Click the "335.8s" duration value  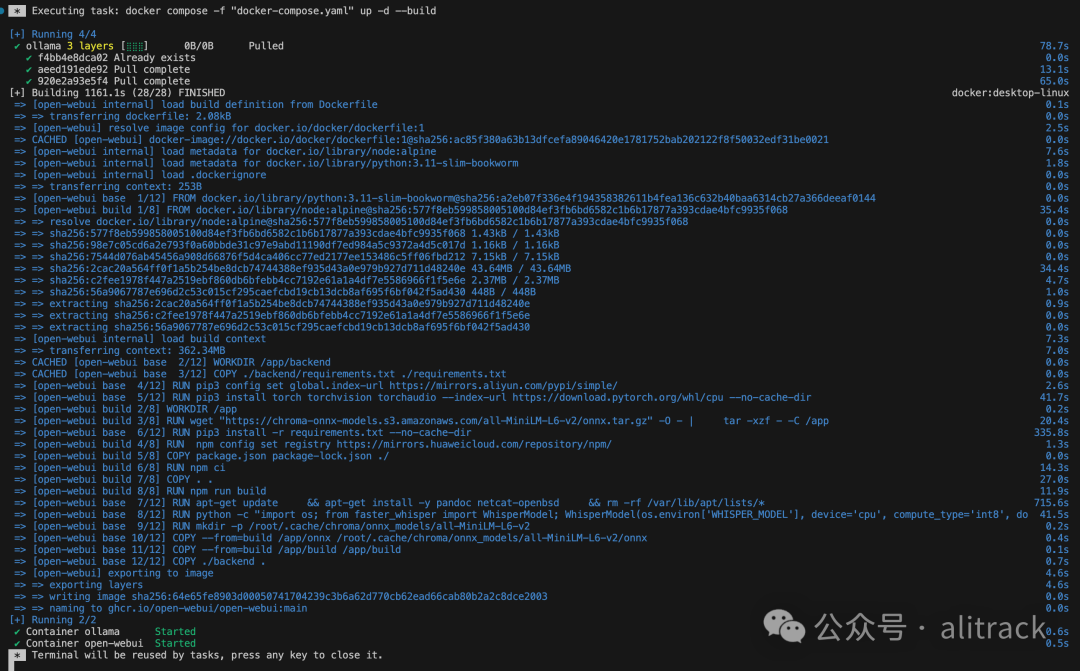(1051, 432)
